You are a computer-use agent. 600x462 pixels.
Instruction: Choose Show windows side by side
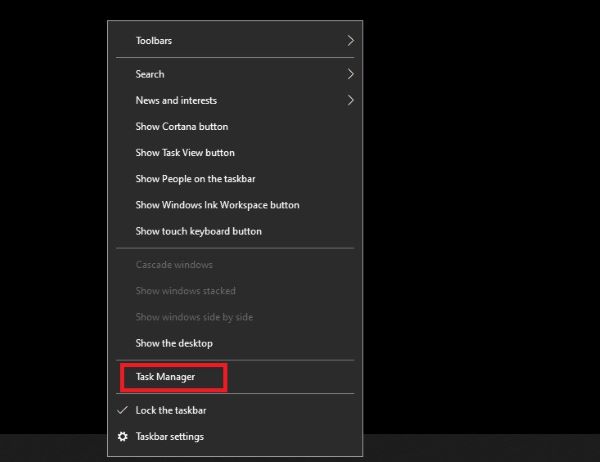pyautogui.click(x=235, y=317)
